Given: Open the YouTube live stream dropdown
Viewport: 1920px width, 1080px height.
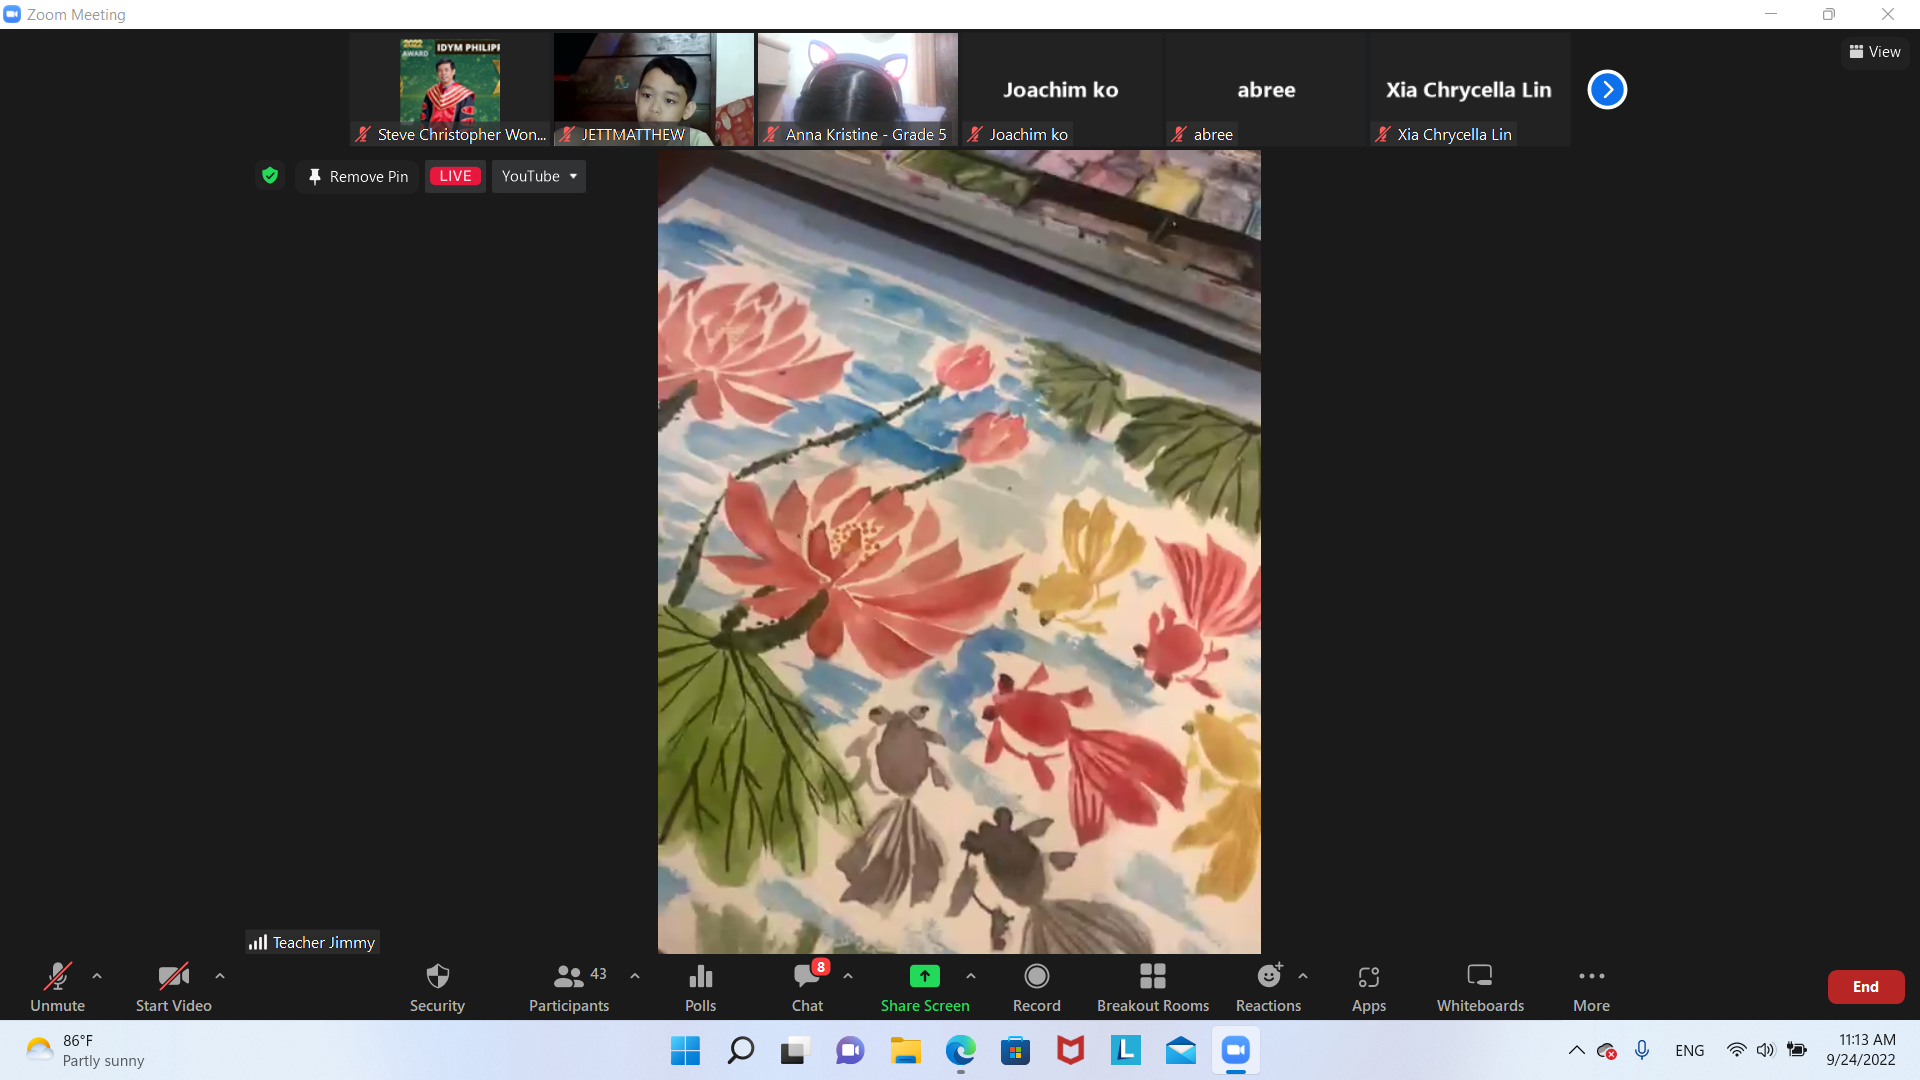Looking at the screenshot, I should click(x=539, y=176).
